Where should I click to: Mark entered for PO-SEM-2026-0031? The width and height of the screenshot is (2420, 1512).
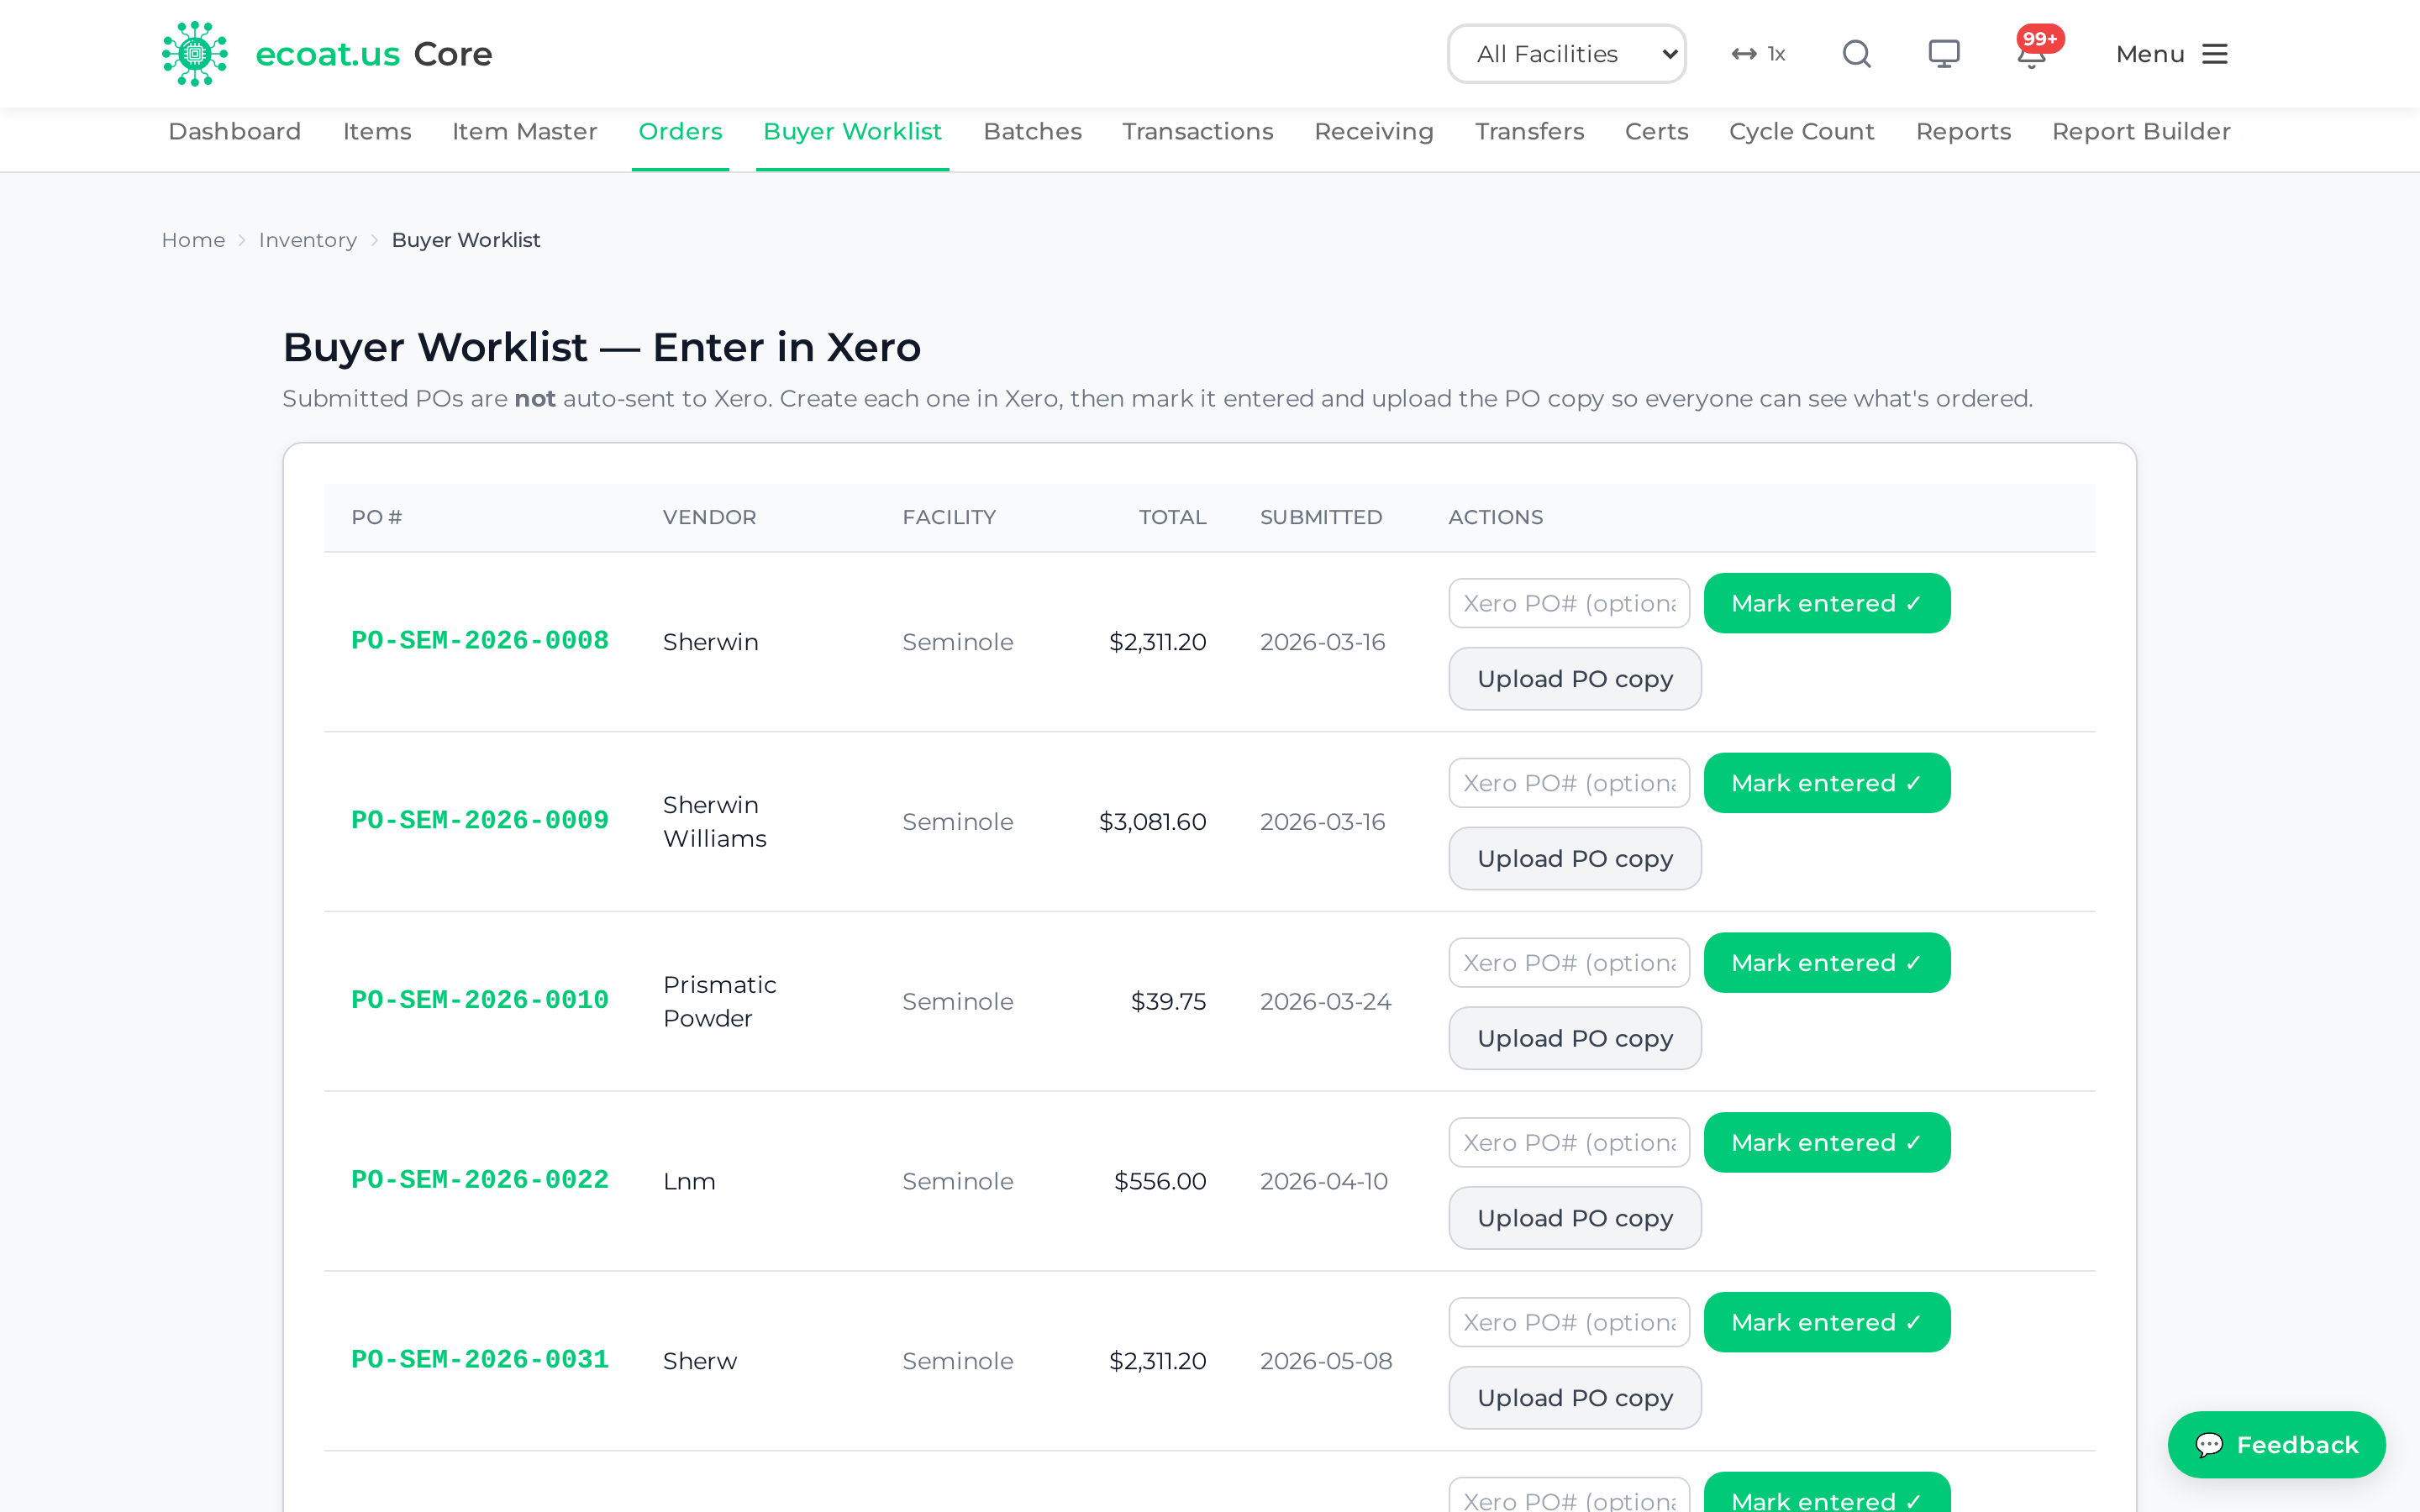click(1827, 1323)
